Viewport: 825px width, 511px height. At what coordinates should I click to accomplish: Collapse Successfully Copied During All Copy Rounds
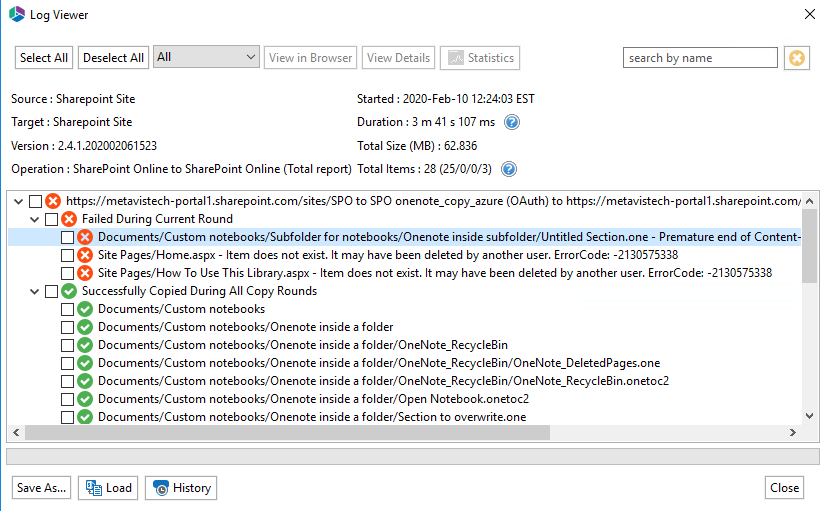35,291
